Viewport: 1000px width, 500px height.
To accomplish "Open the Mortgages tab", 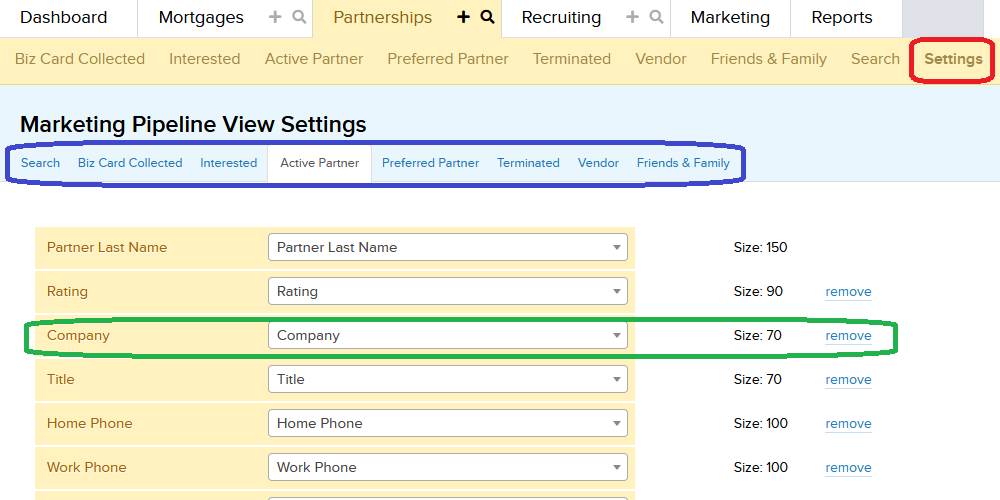I will coord(201,18).
